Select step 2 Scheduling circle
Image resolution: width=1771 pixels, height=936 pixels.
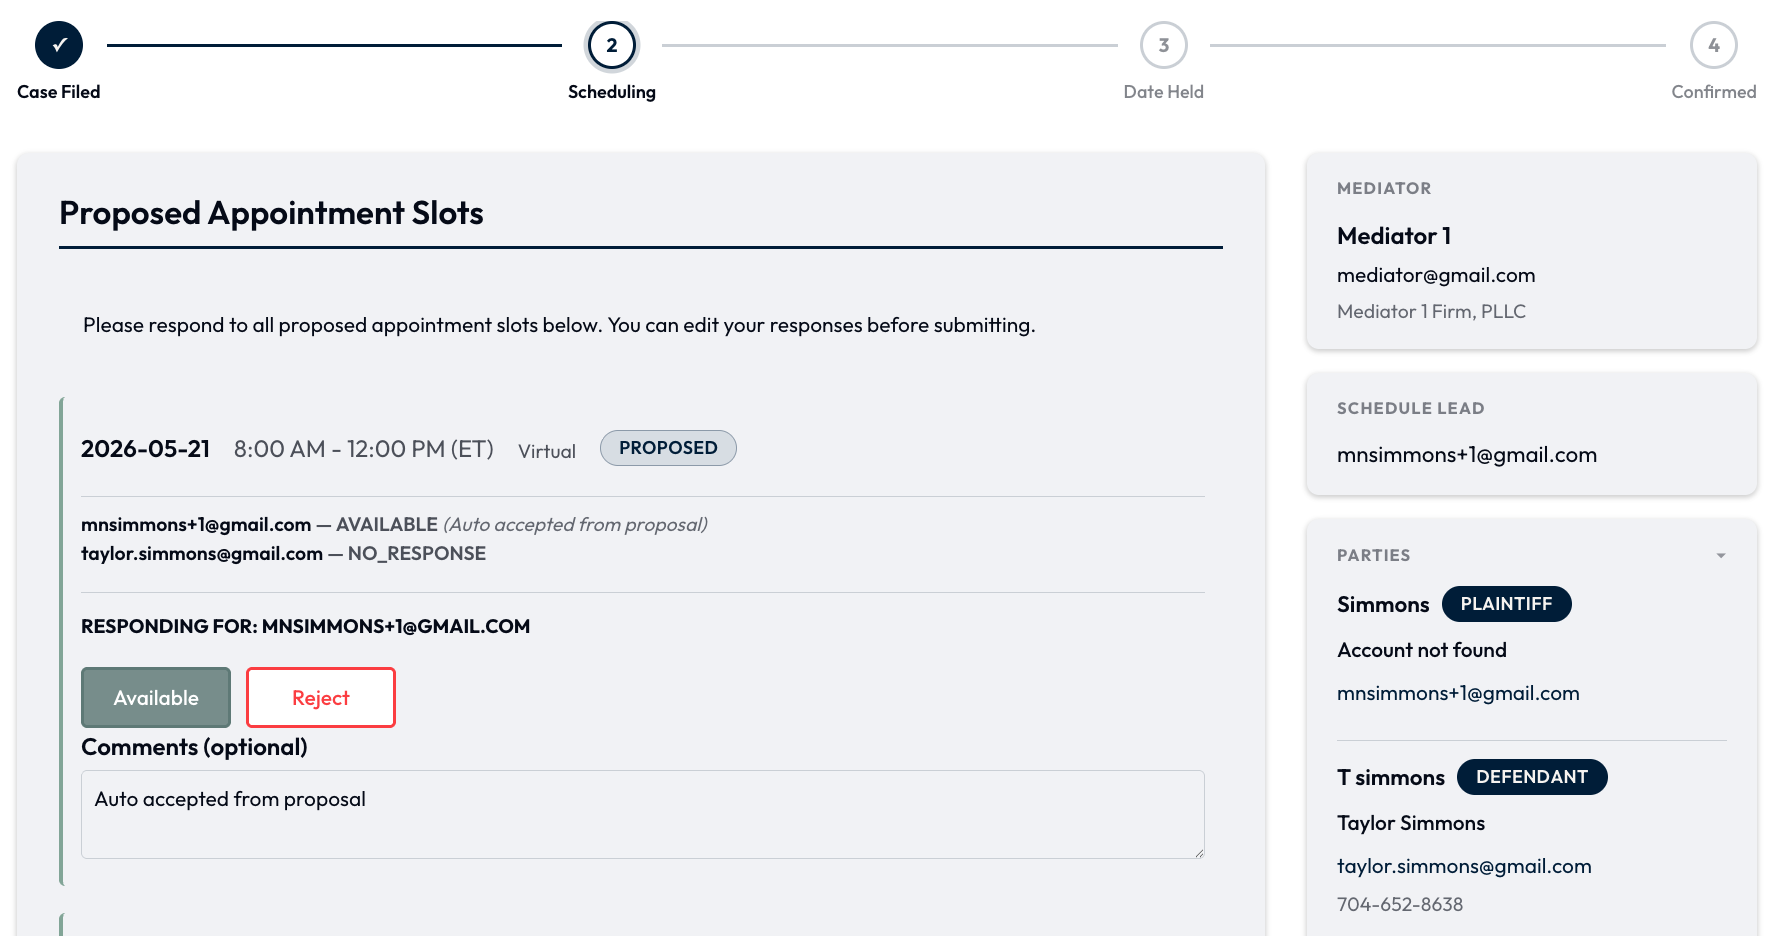612,45
